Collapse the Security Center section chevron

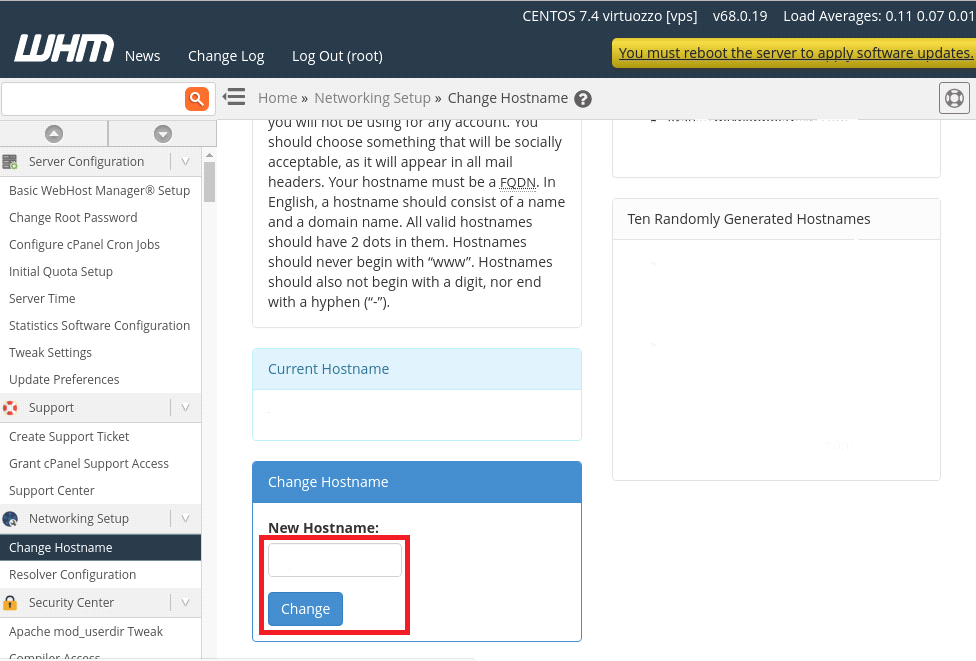click(x=185, y=602)
